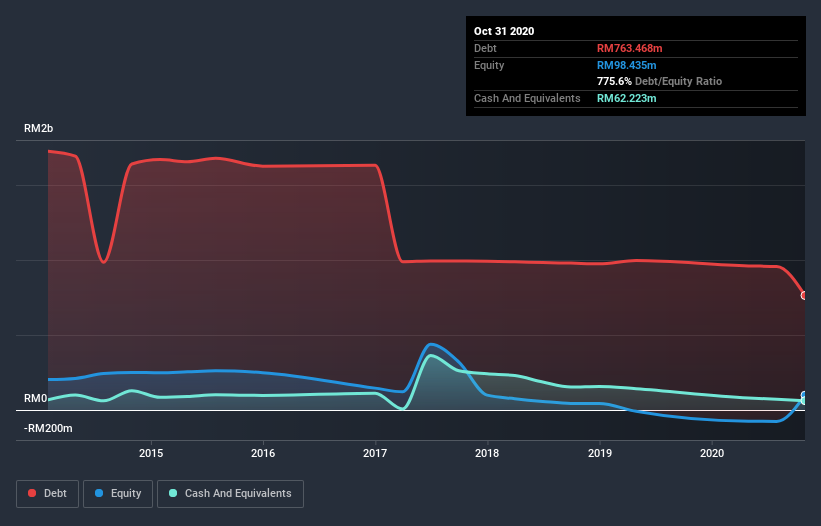Click the RM98.435m equity value
The width and height of the screenshot is (821, 526).
[x=626, y=65]
